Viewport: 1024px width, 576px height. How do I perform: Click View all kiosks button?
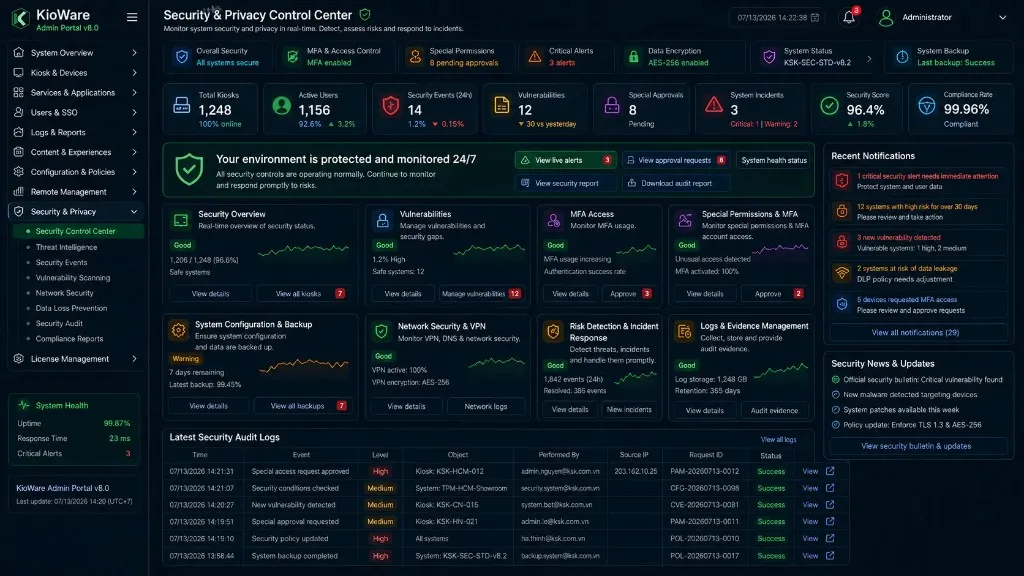[x=306, y=294]
